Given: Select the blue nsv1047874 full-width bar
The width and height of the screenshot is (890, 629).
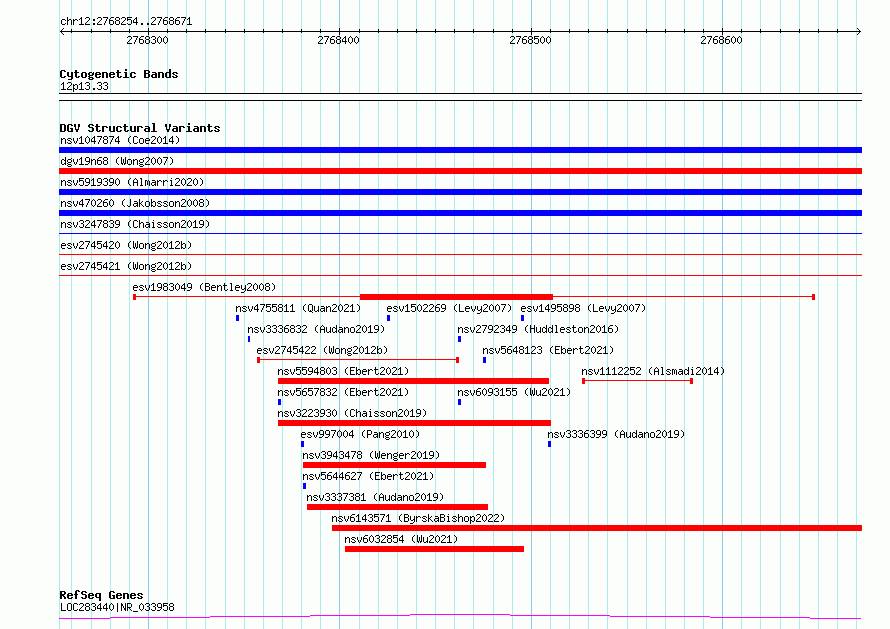Looking at the screenshot, I should [x=460, y=150].
